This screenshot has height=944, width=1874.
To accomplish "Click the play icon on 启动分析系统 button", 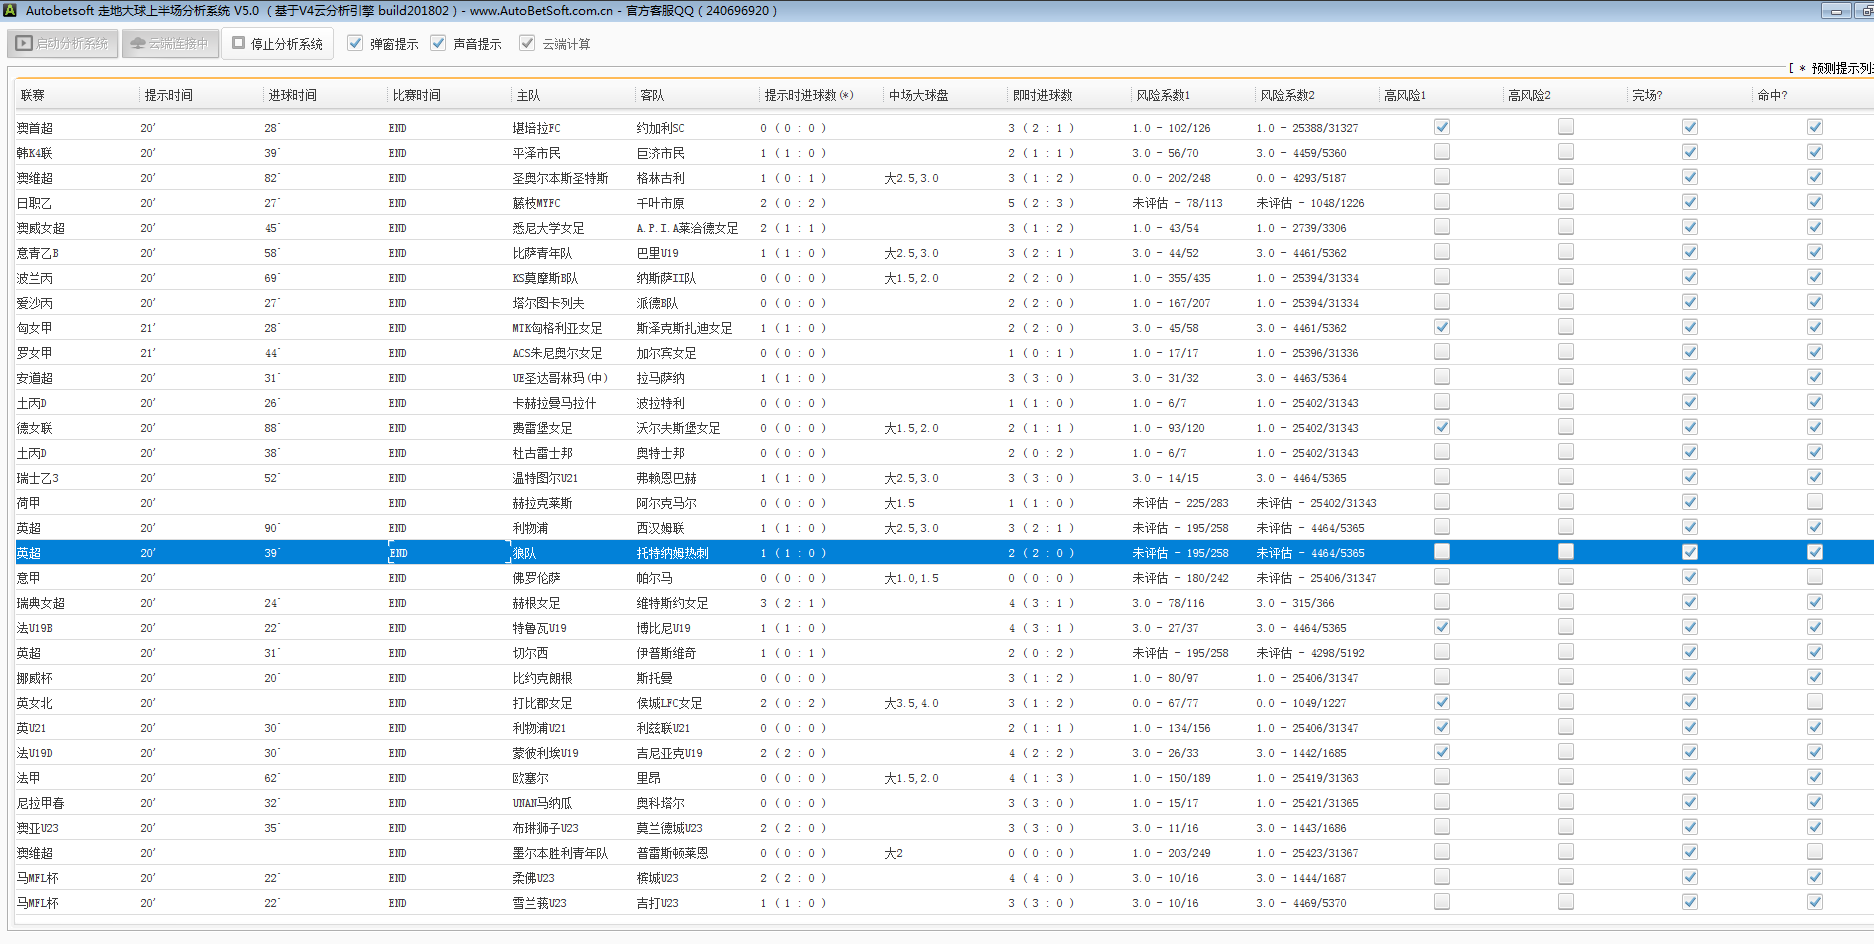I will [x=24, y=44].
